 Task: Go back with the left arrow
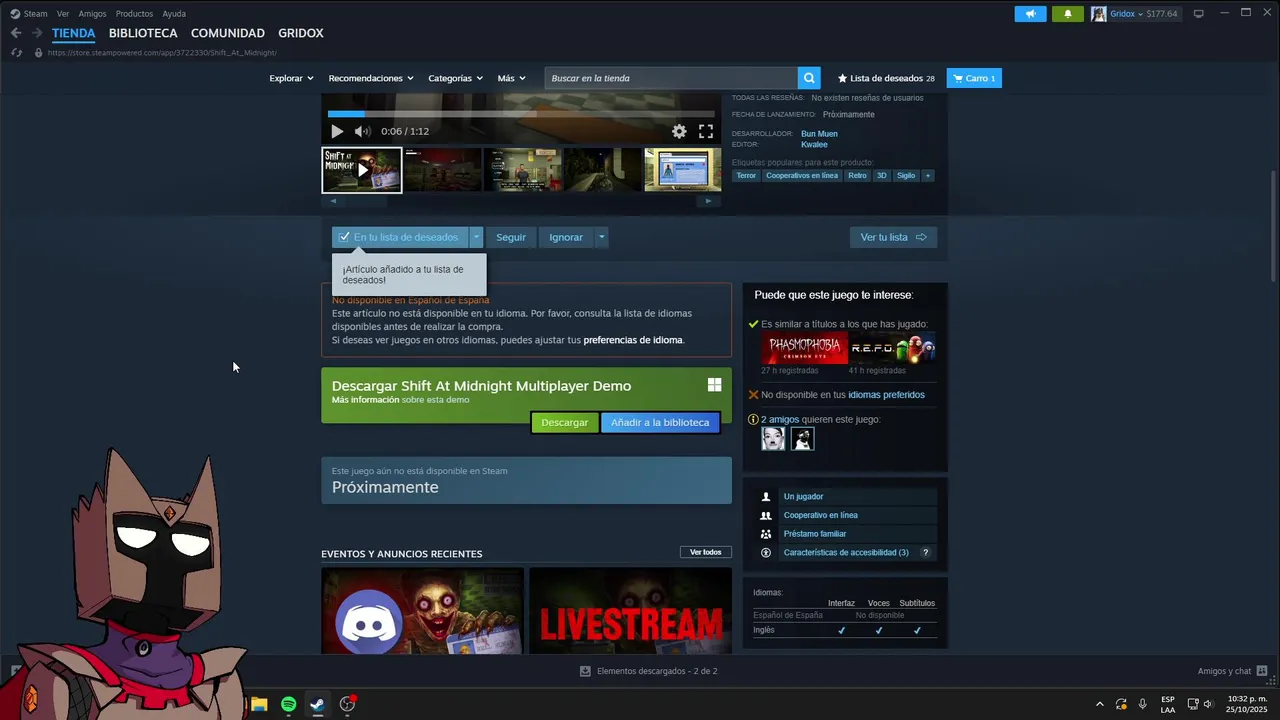pyautogui.click(x=16, y=33)
